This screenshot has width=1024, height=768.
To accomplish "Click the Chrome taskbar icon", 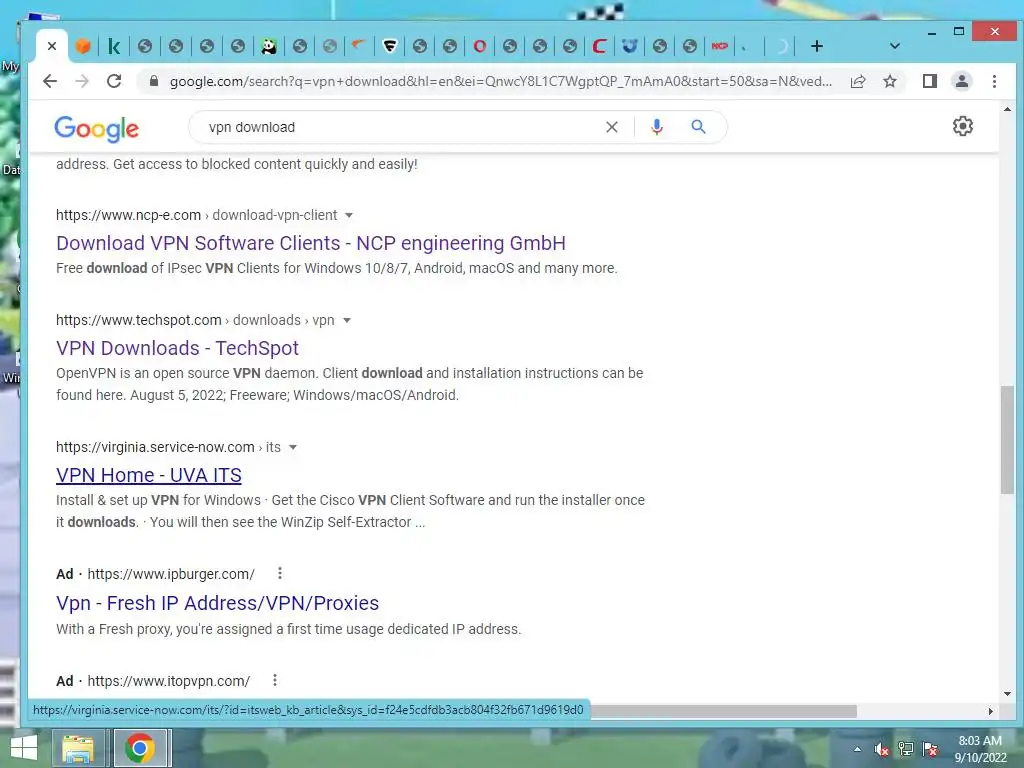I will [x=140, y=748].
